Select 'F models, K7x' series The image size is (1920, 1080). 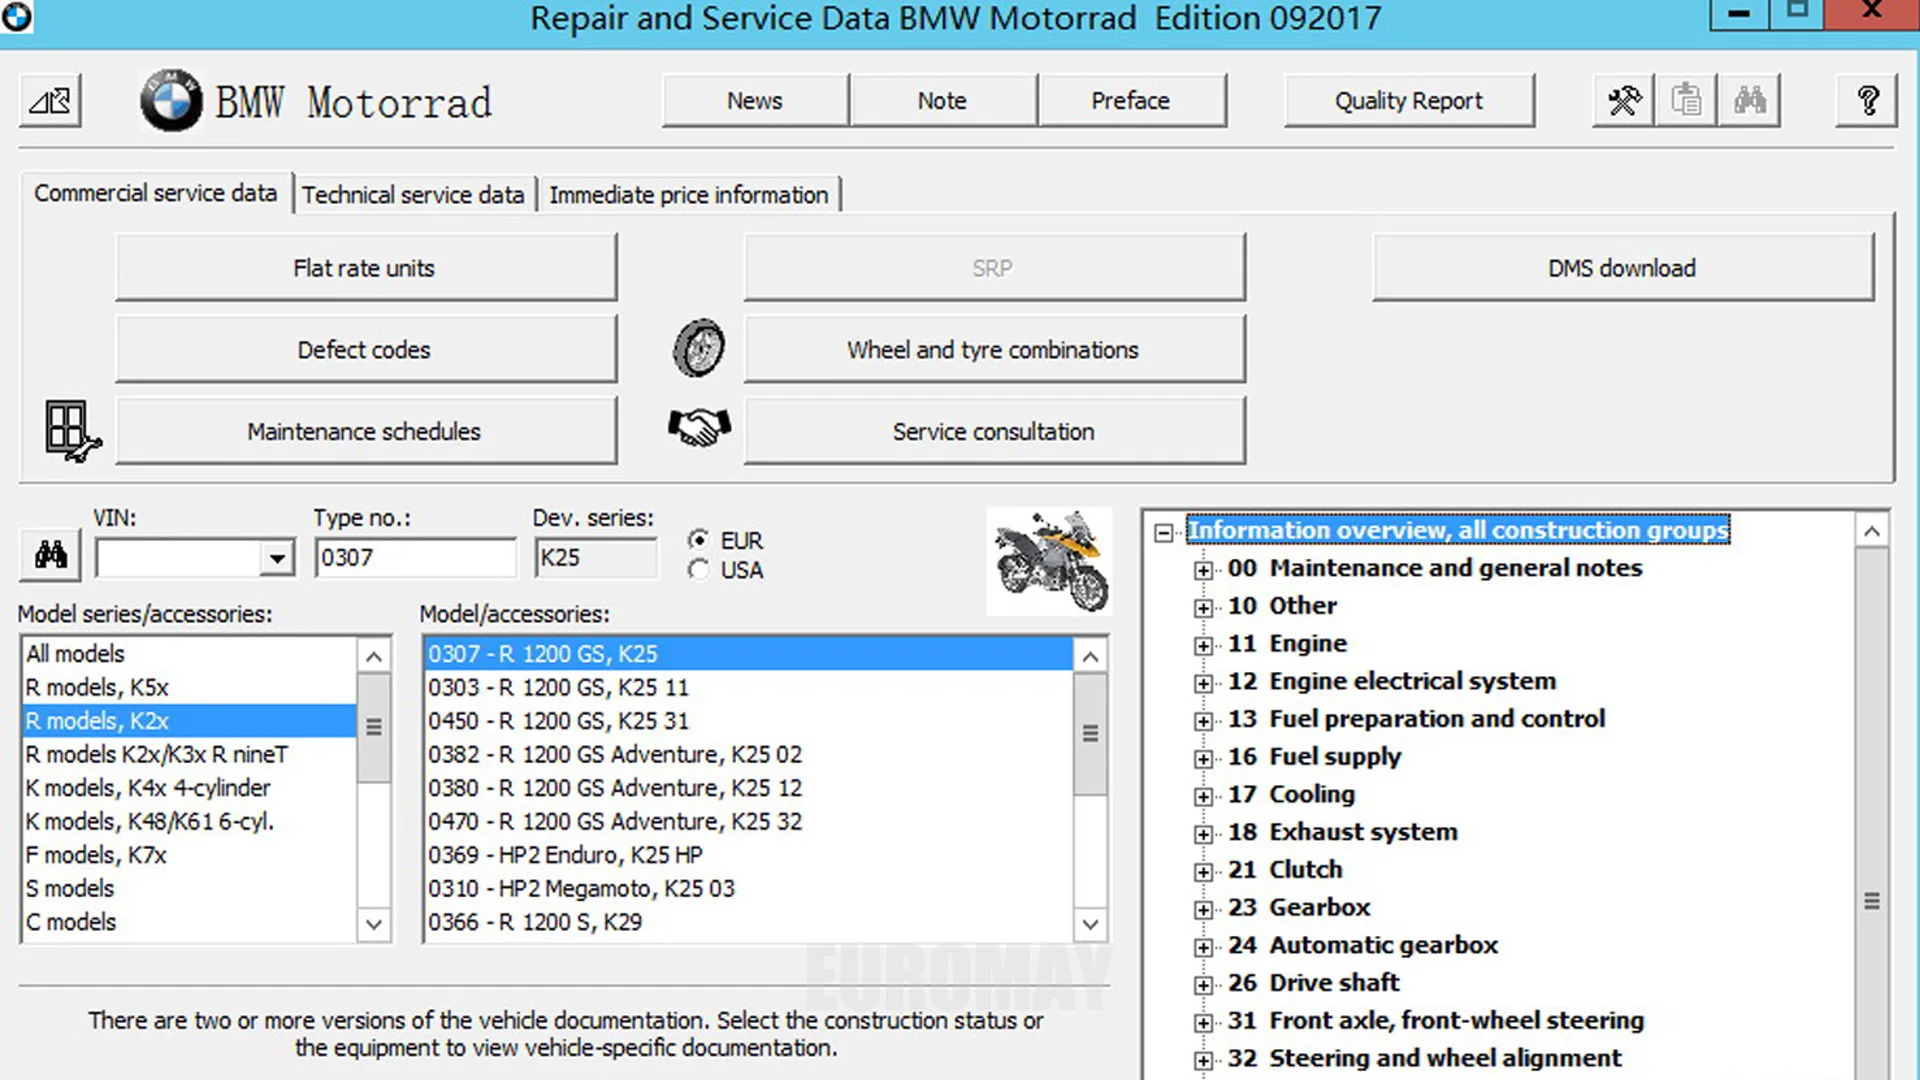(x=189, y=855)
